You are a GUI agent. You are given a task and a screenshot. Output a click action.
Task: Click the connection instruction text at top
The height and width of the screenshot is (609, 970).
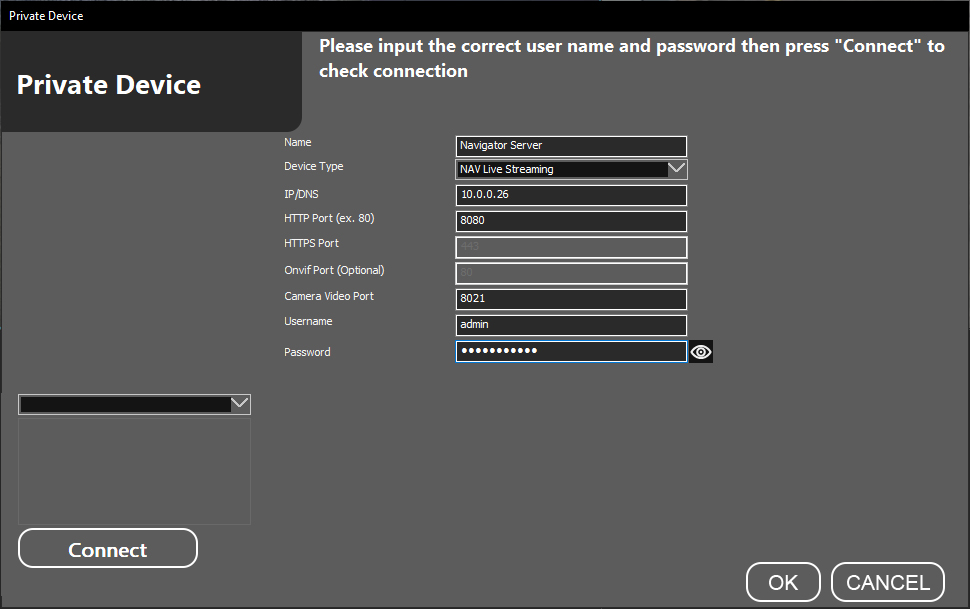click(x=631, y=59)
